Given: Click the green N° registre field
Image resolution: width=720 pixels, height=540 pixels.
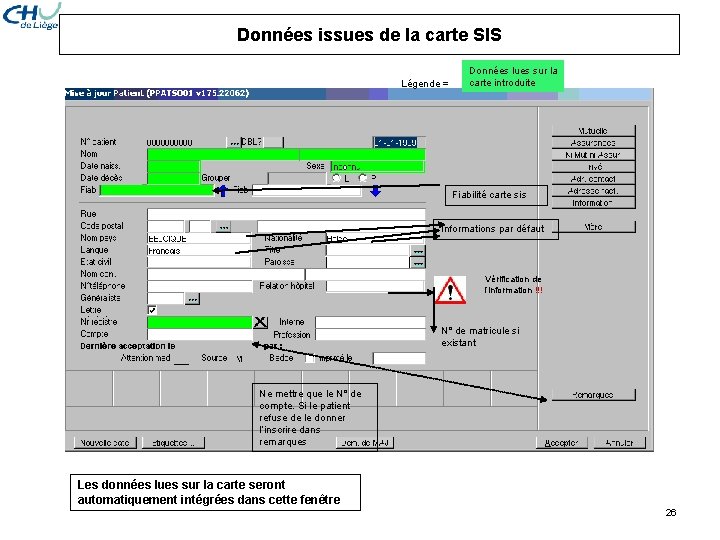Looking at the screenshot, I should pos(200,322).
